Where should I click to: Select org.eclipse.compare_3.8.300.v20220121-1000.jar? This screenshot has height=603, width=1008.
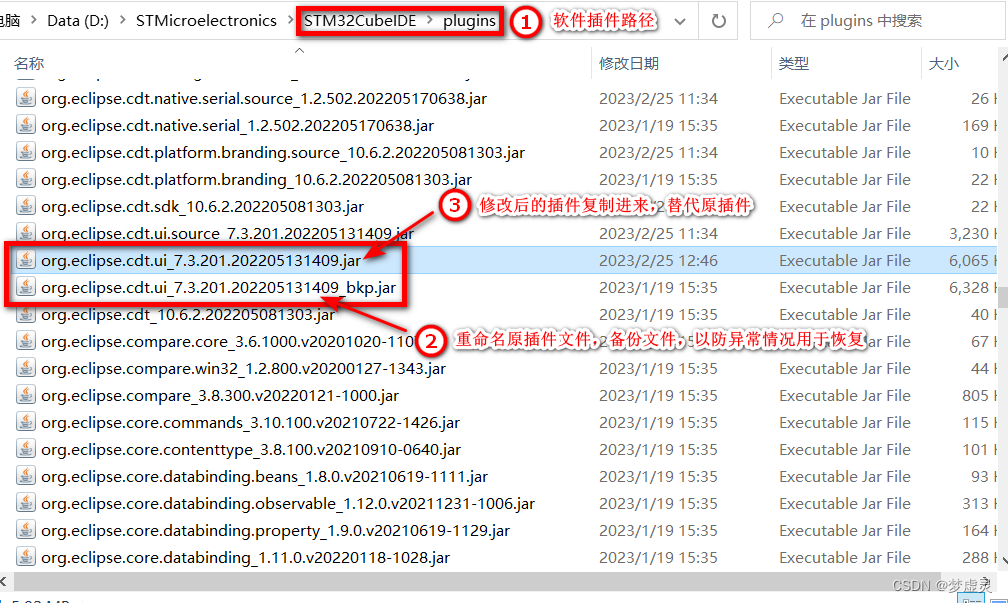220,395
